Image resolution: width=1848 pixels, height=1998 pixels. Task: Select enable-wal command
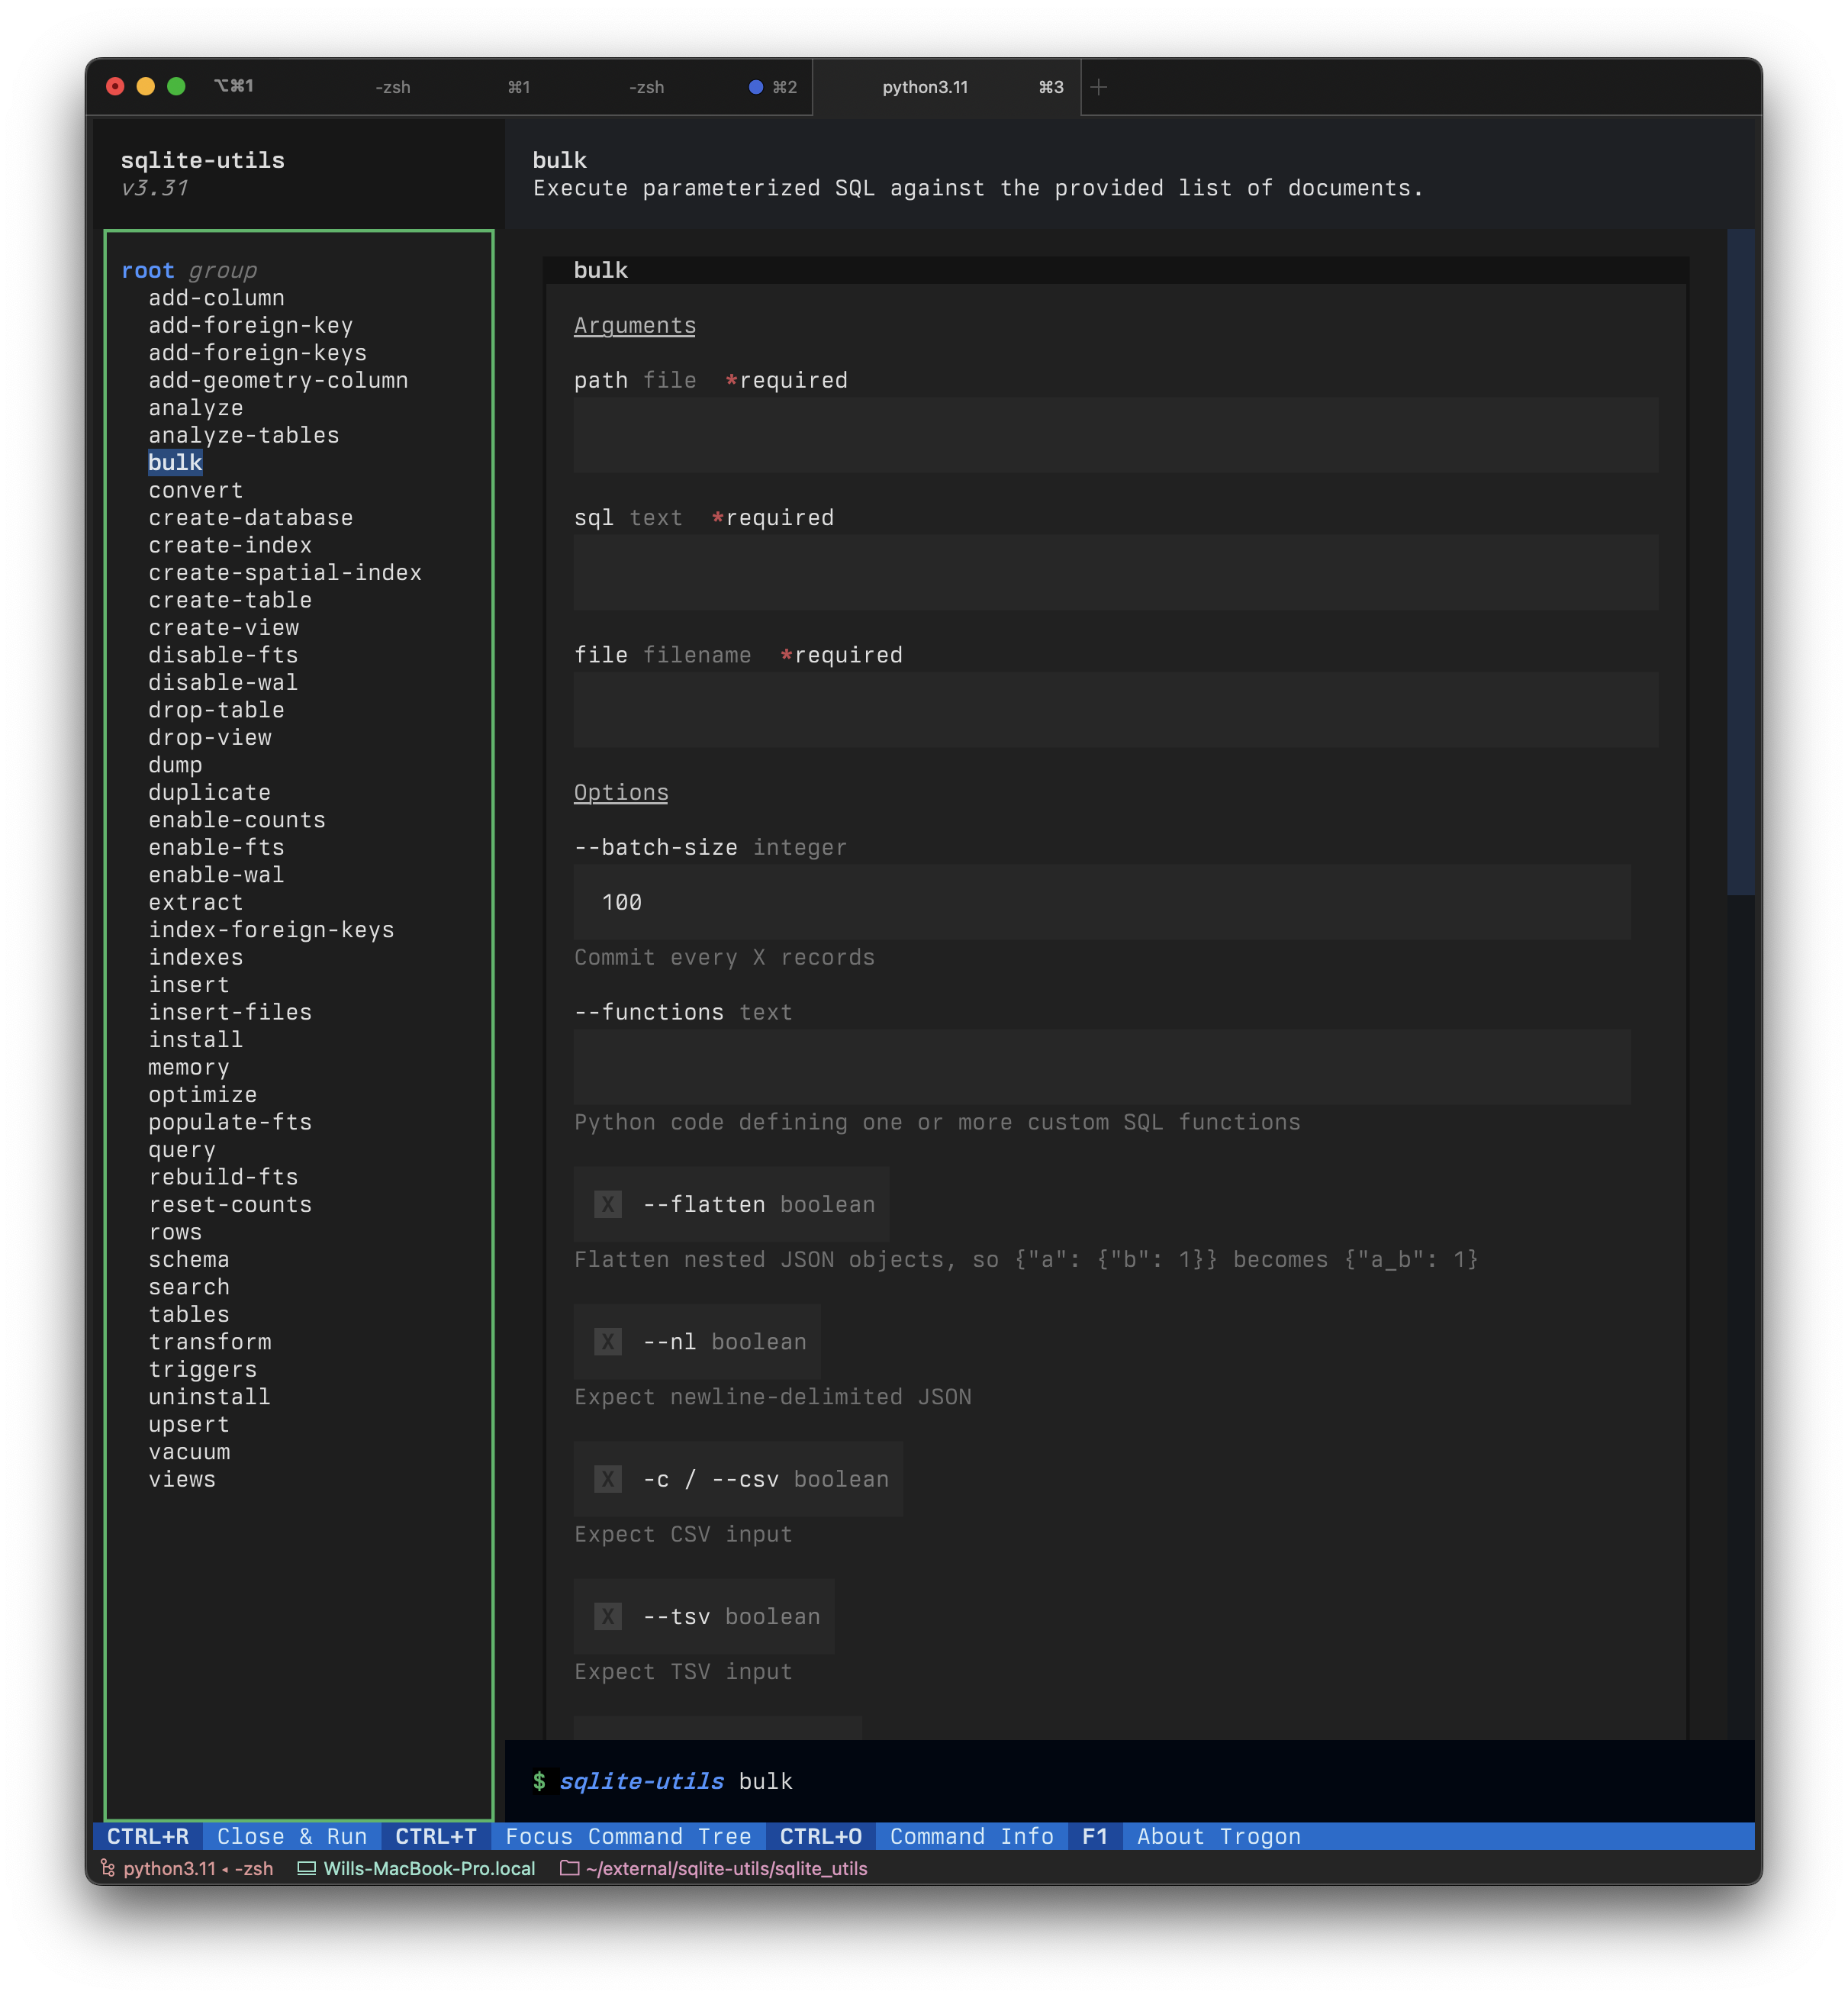pos(216,875)
